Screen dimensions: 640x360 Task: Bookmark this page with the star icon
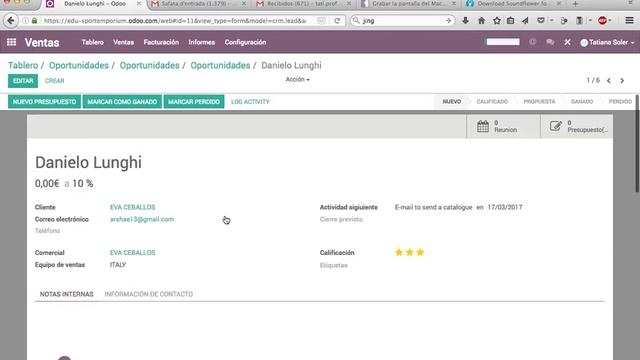(x=496, y=20)
